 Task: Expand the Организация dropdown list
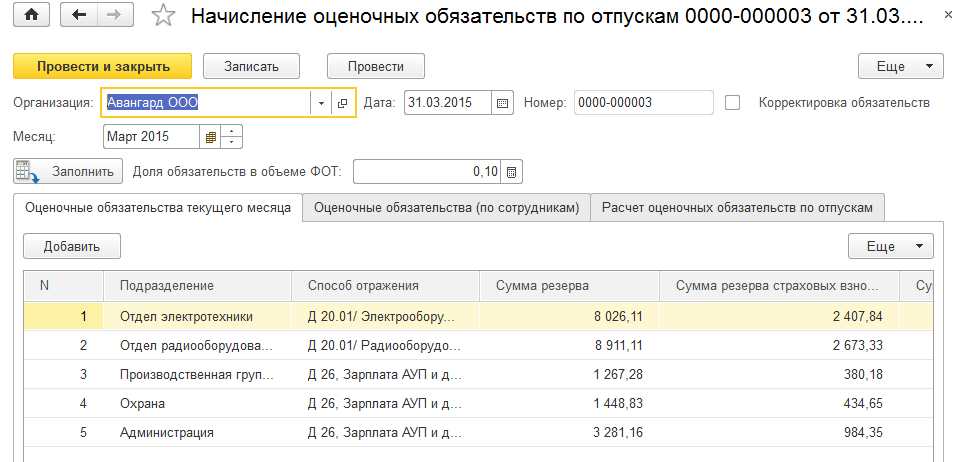(321, 103)
